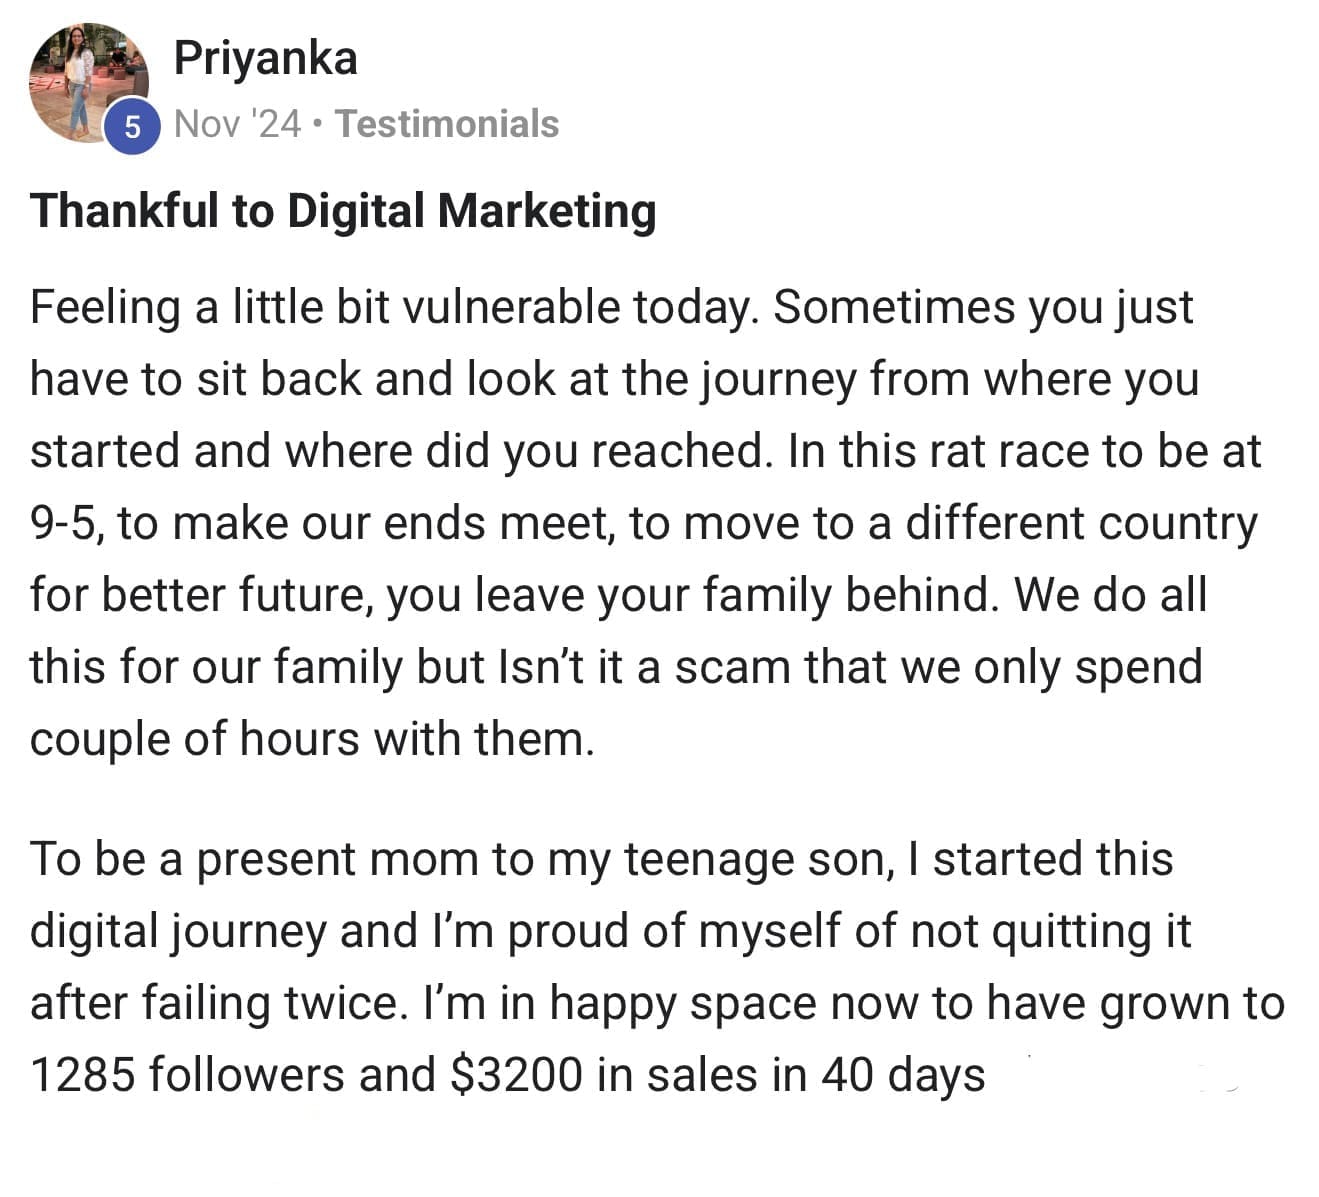Click the dot separator before Testimonials

point(317,125)
